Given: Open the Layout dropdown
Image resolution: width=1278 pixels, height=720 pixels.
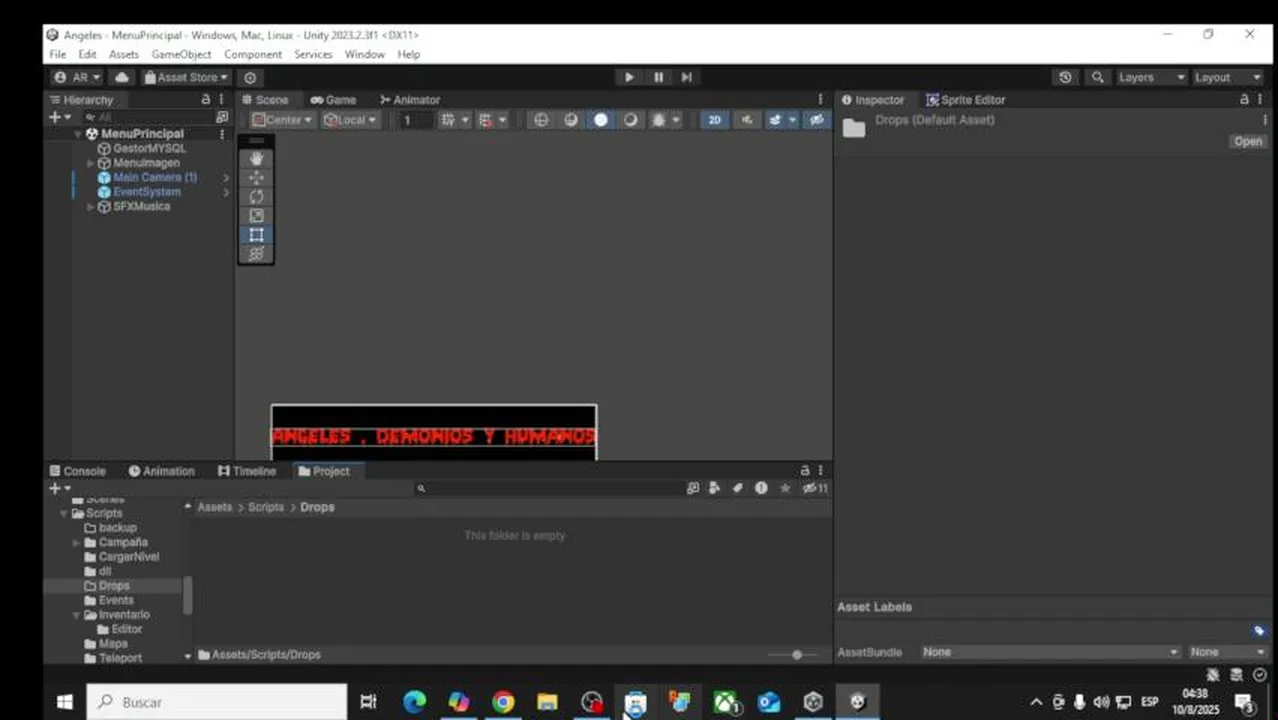Looking at the screenshot, I should tap(1228, 77).
